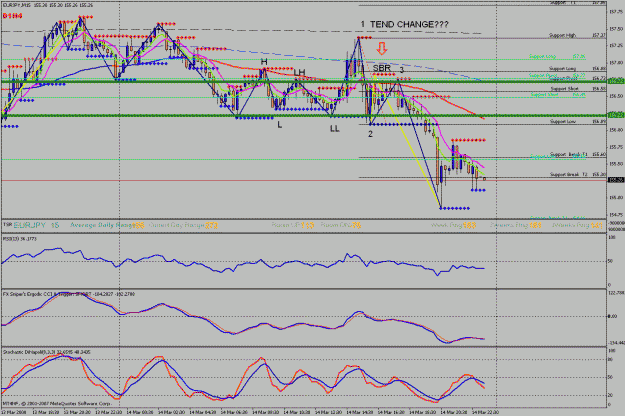Viewport: 625px width, 416px height.
Task: Click the H swing high label
Action: 264,62
